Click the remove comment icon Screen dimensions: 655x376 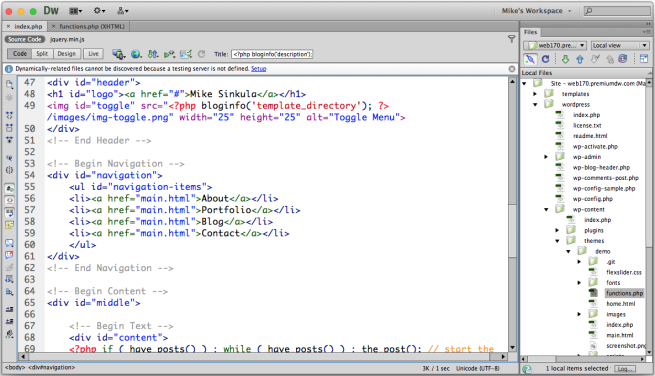pyautogui.click(x=9, y=255)
